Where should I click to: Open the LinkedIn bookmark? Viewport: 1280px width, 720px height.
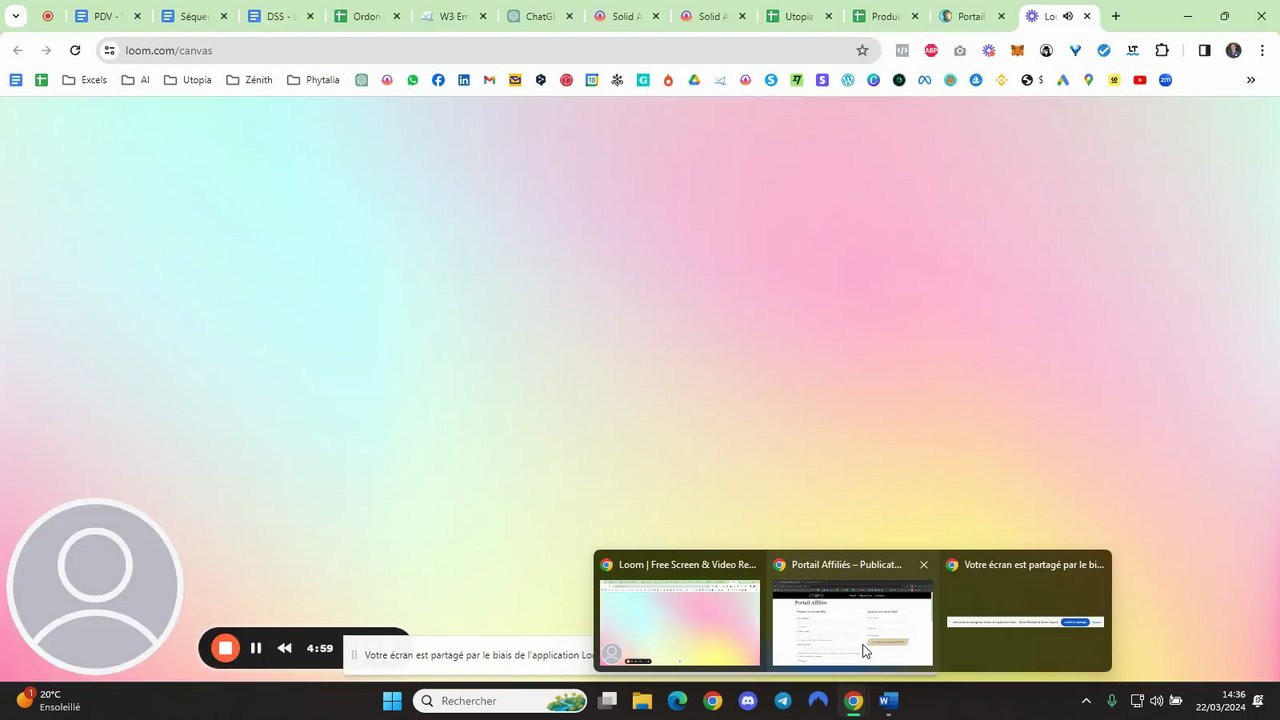(464, 80)
